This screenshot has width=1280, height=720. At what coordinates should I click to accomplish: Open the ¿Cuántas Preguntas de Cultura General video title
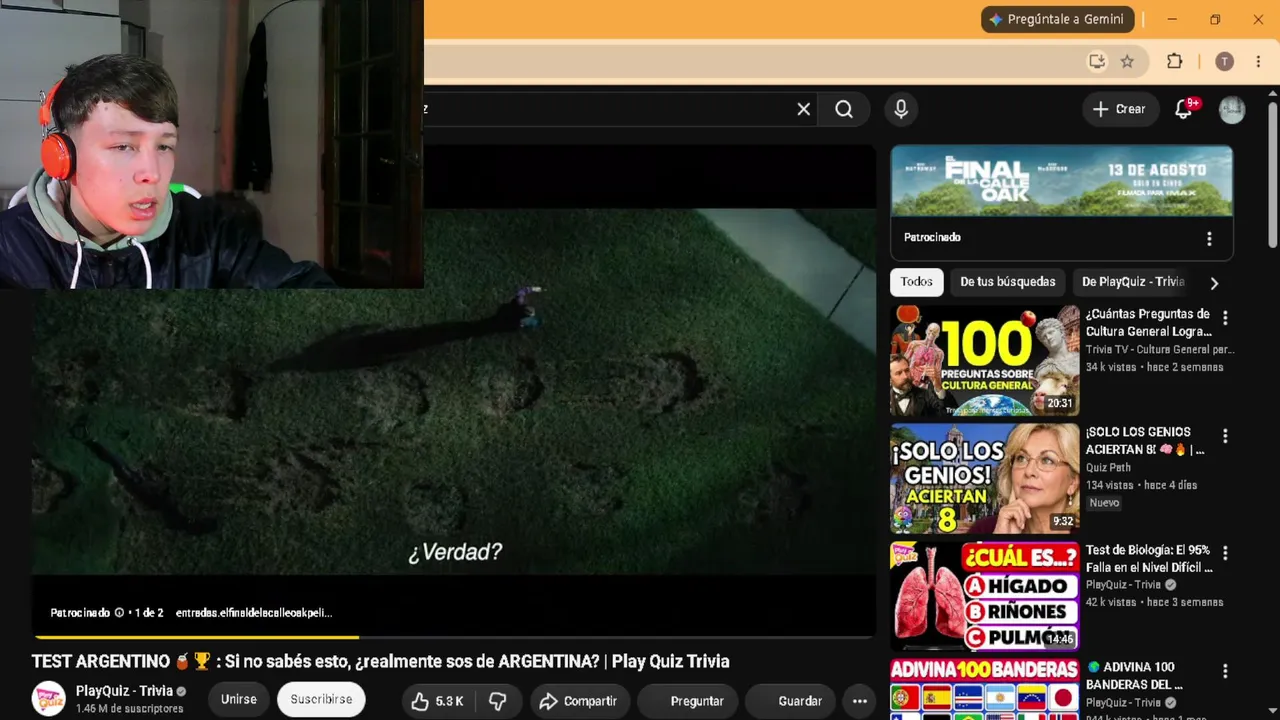tap(1149, 323)
